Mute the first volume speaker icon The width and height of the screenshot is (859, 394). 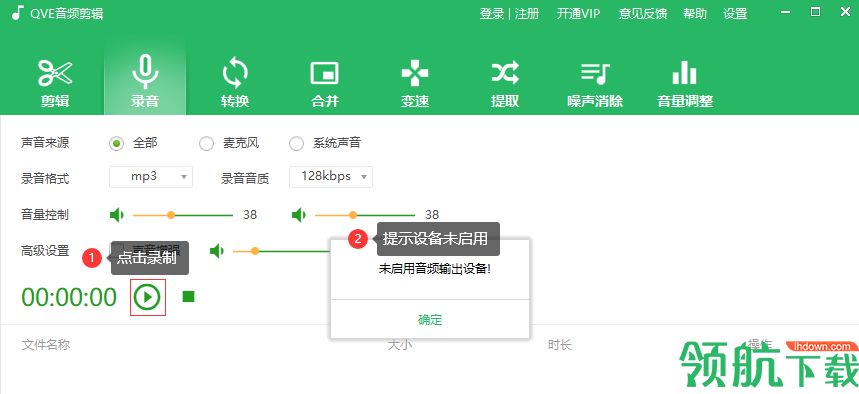(117, 215)
